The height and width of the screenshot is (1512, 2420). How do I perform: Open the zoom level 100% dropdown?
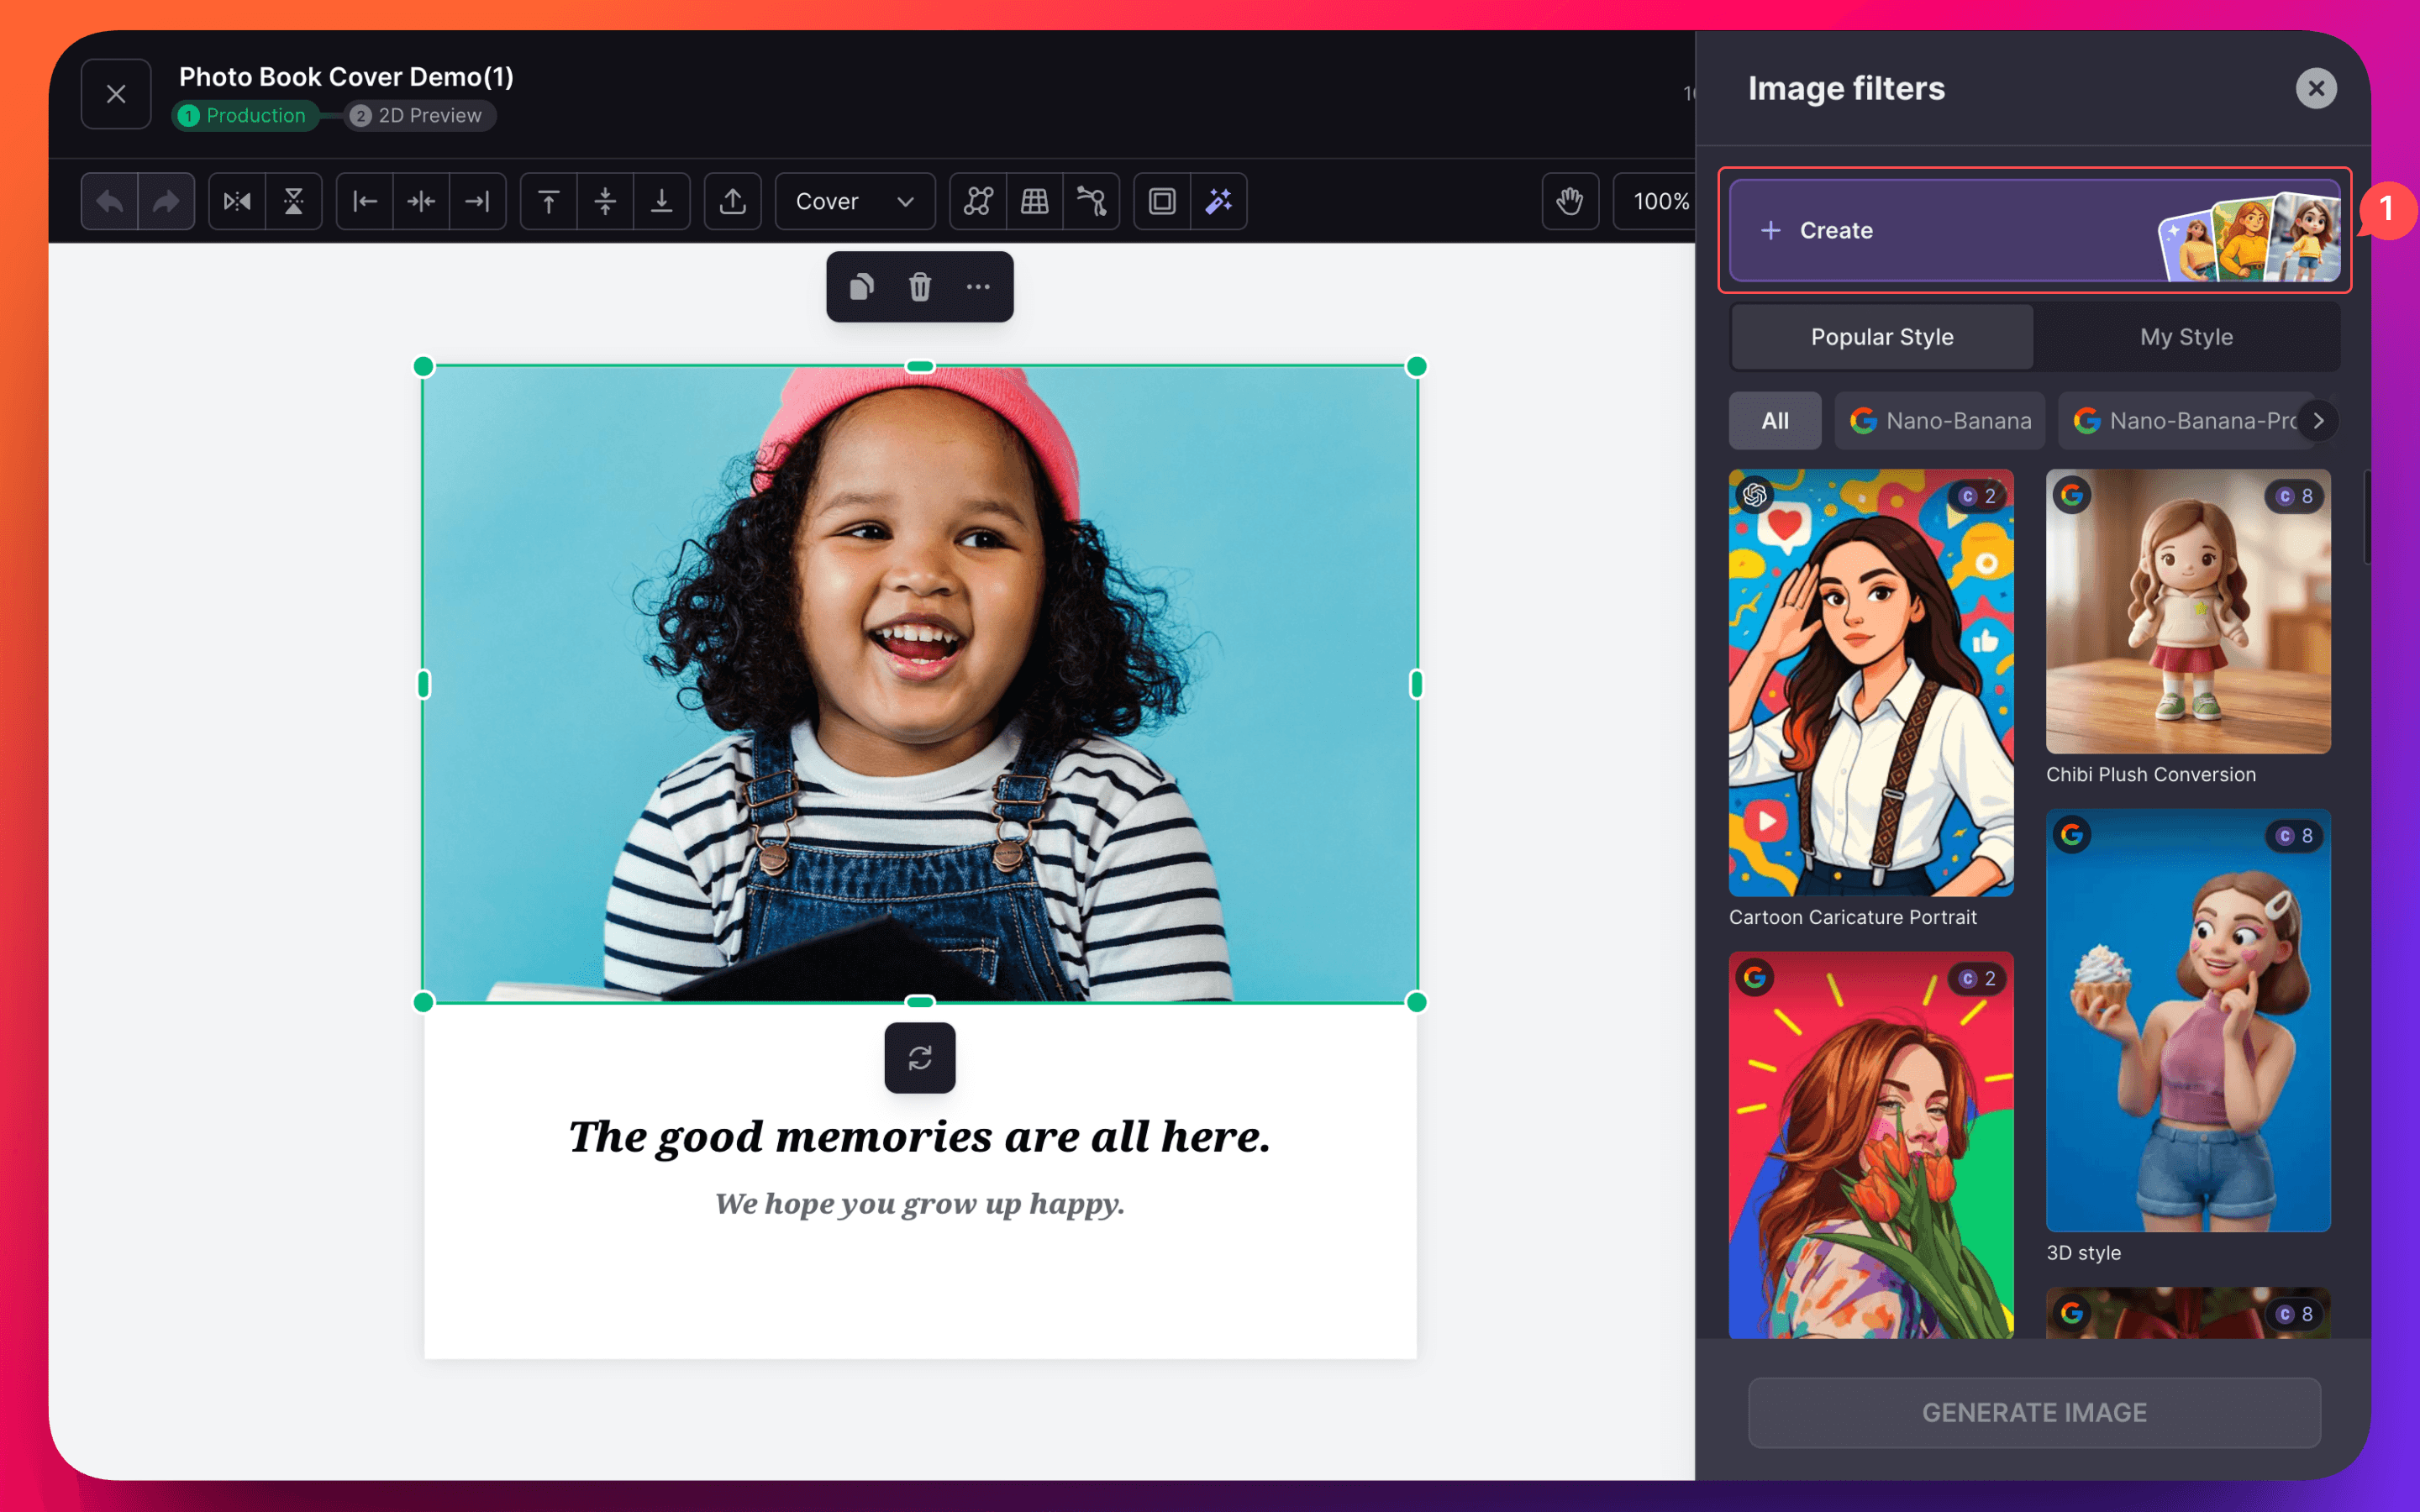tap(1659, 201)
